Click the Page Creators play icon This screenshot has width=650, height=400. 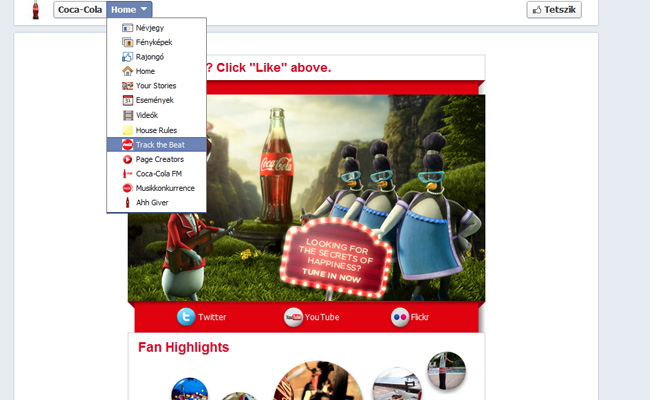coord(127,159)
